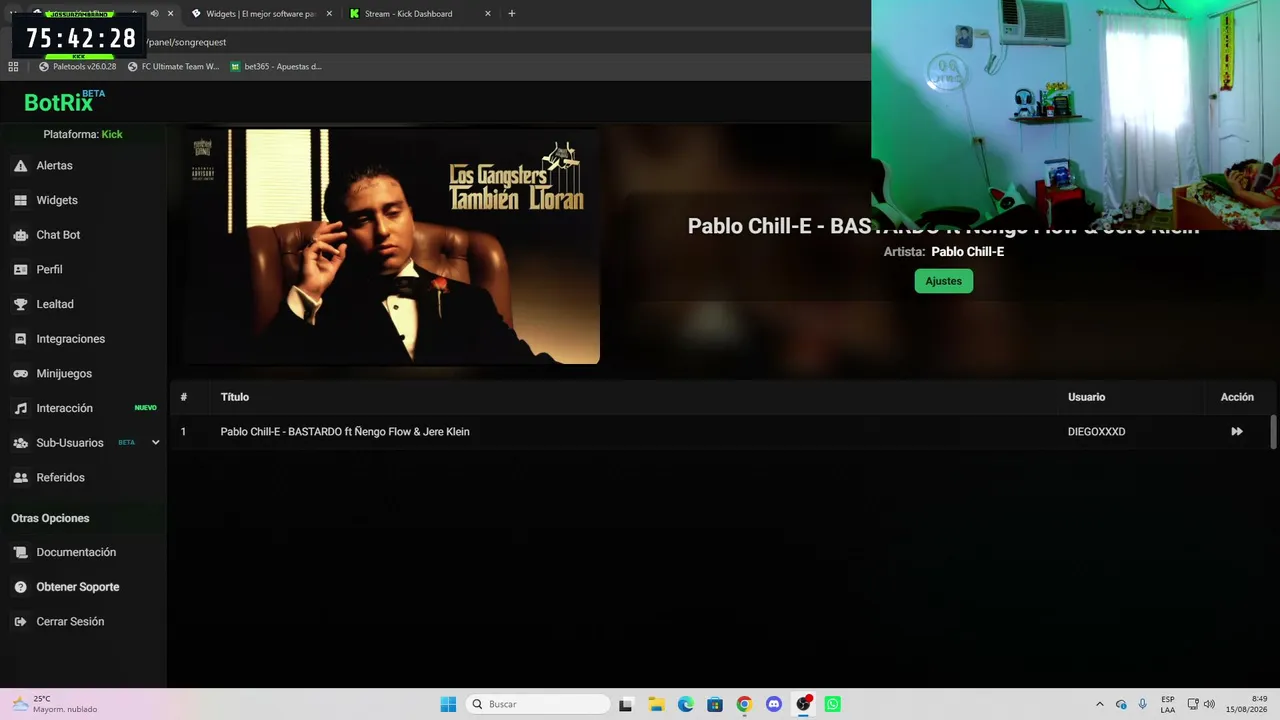Open Task View on the taskbar
This screenshot has width=1280, height=720.
(626, 704)
